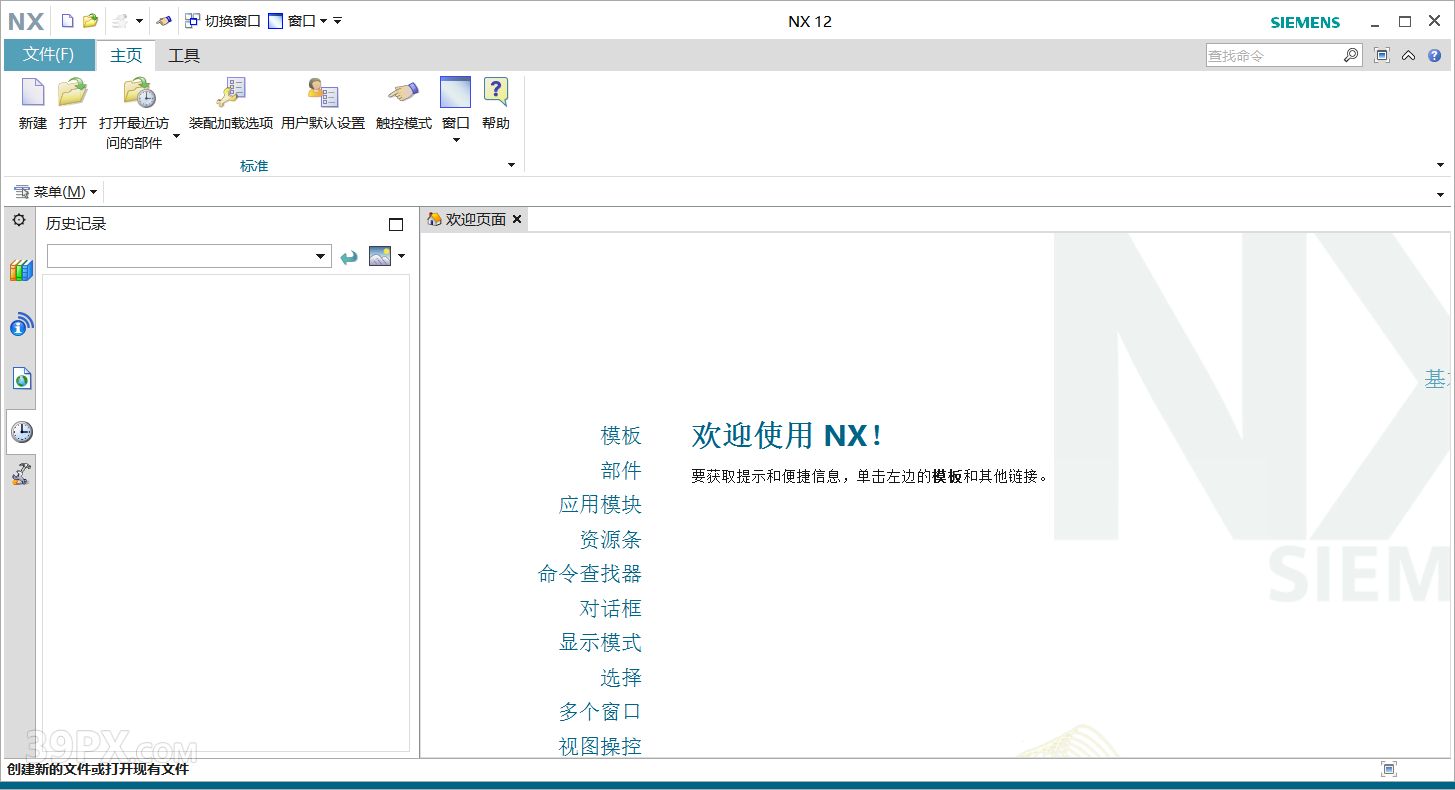Click the small open folder icon in title bar
The height and width of the screenshot is (790, 1455).
(x=90, y=20)
